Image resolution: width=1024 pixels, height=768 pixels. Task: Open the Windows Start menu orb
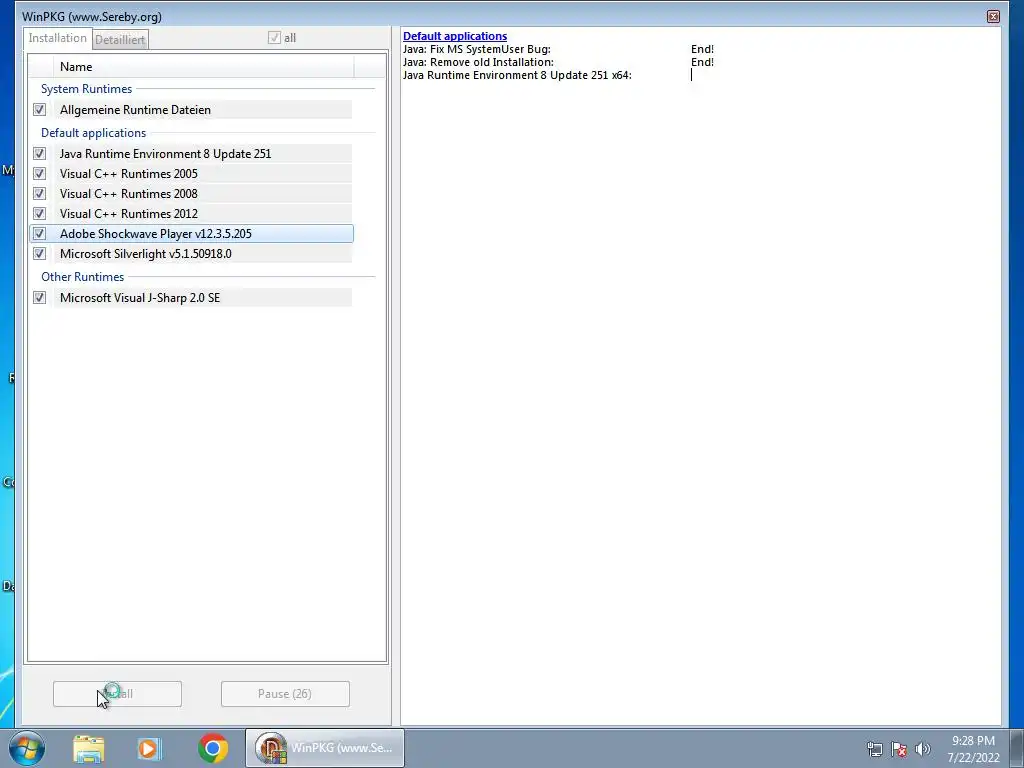pyautogui.click(x=27, y=748)
